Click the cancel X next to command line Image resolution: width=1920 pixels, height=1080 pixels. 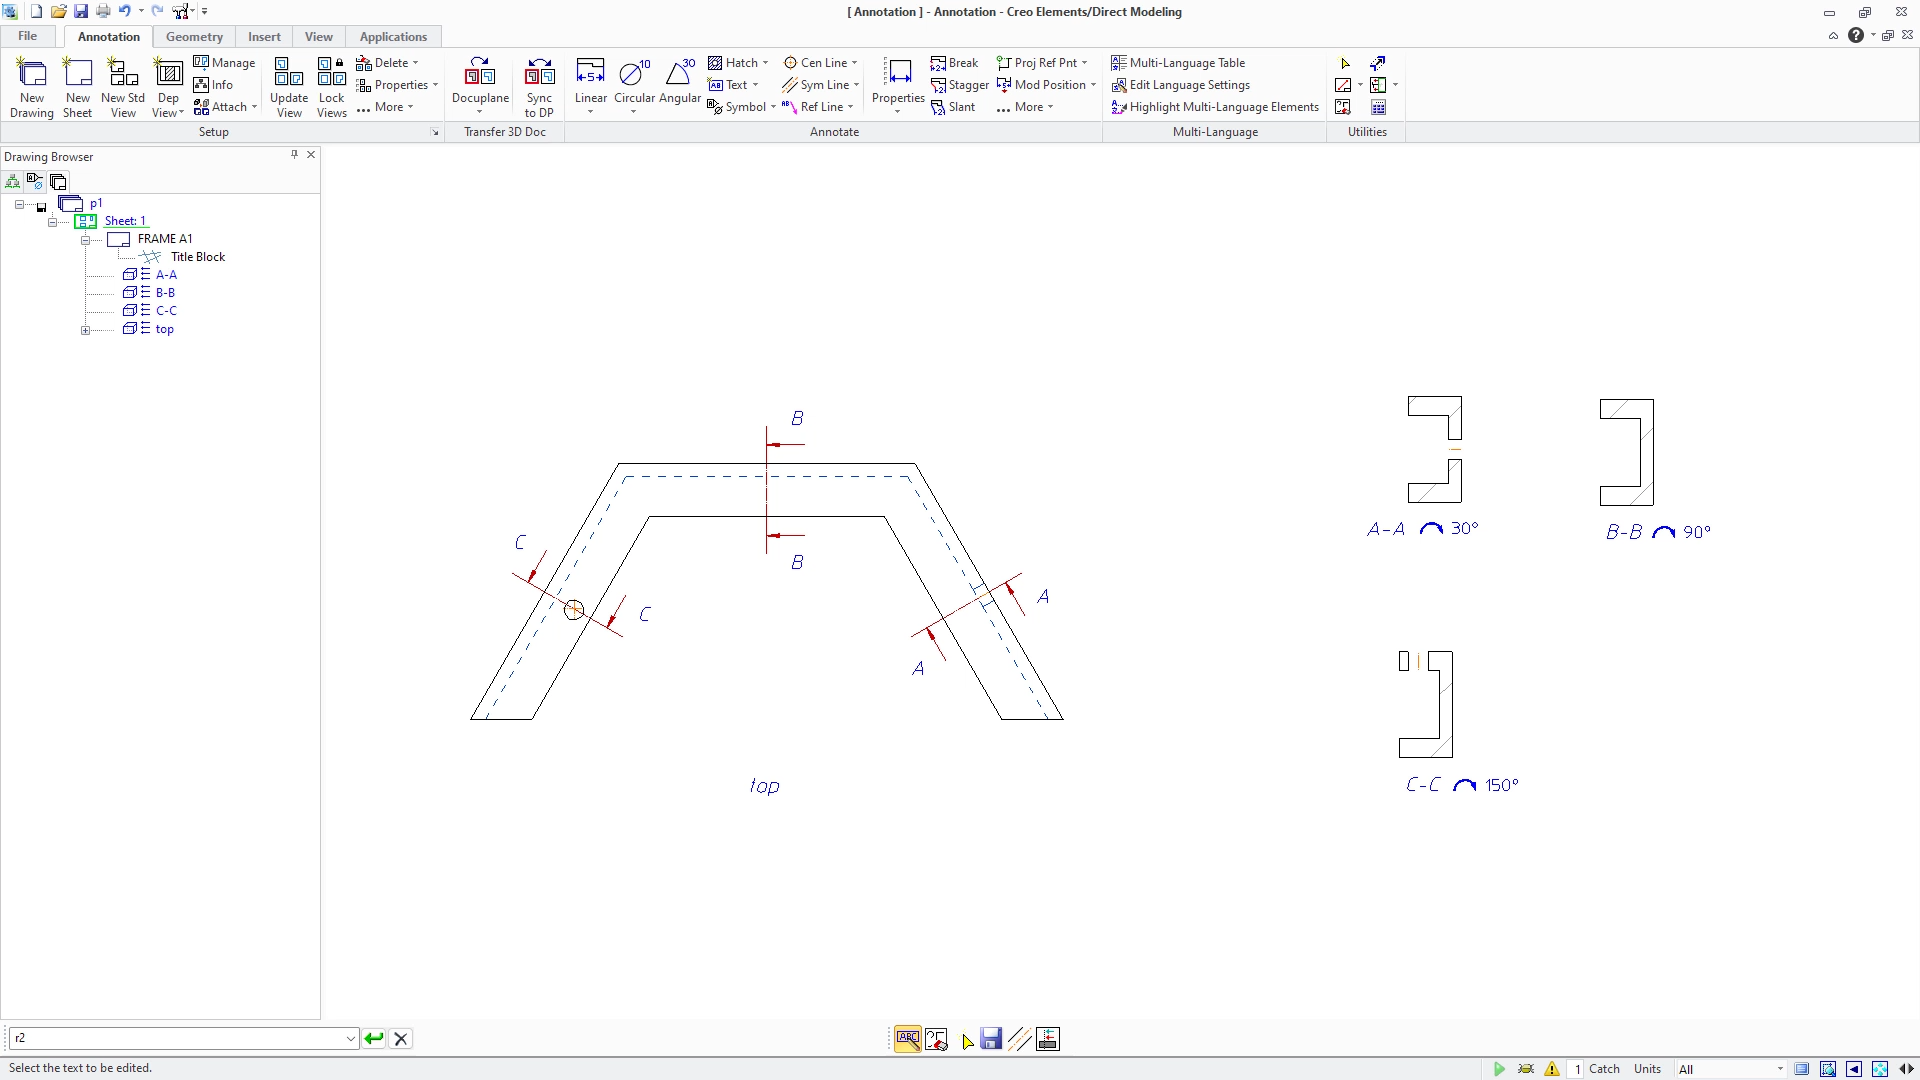[401, 1038]
